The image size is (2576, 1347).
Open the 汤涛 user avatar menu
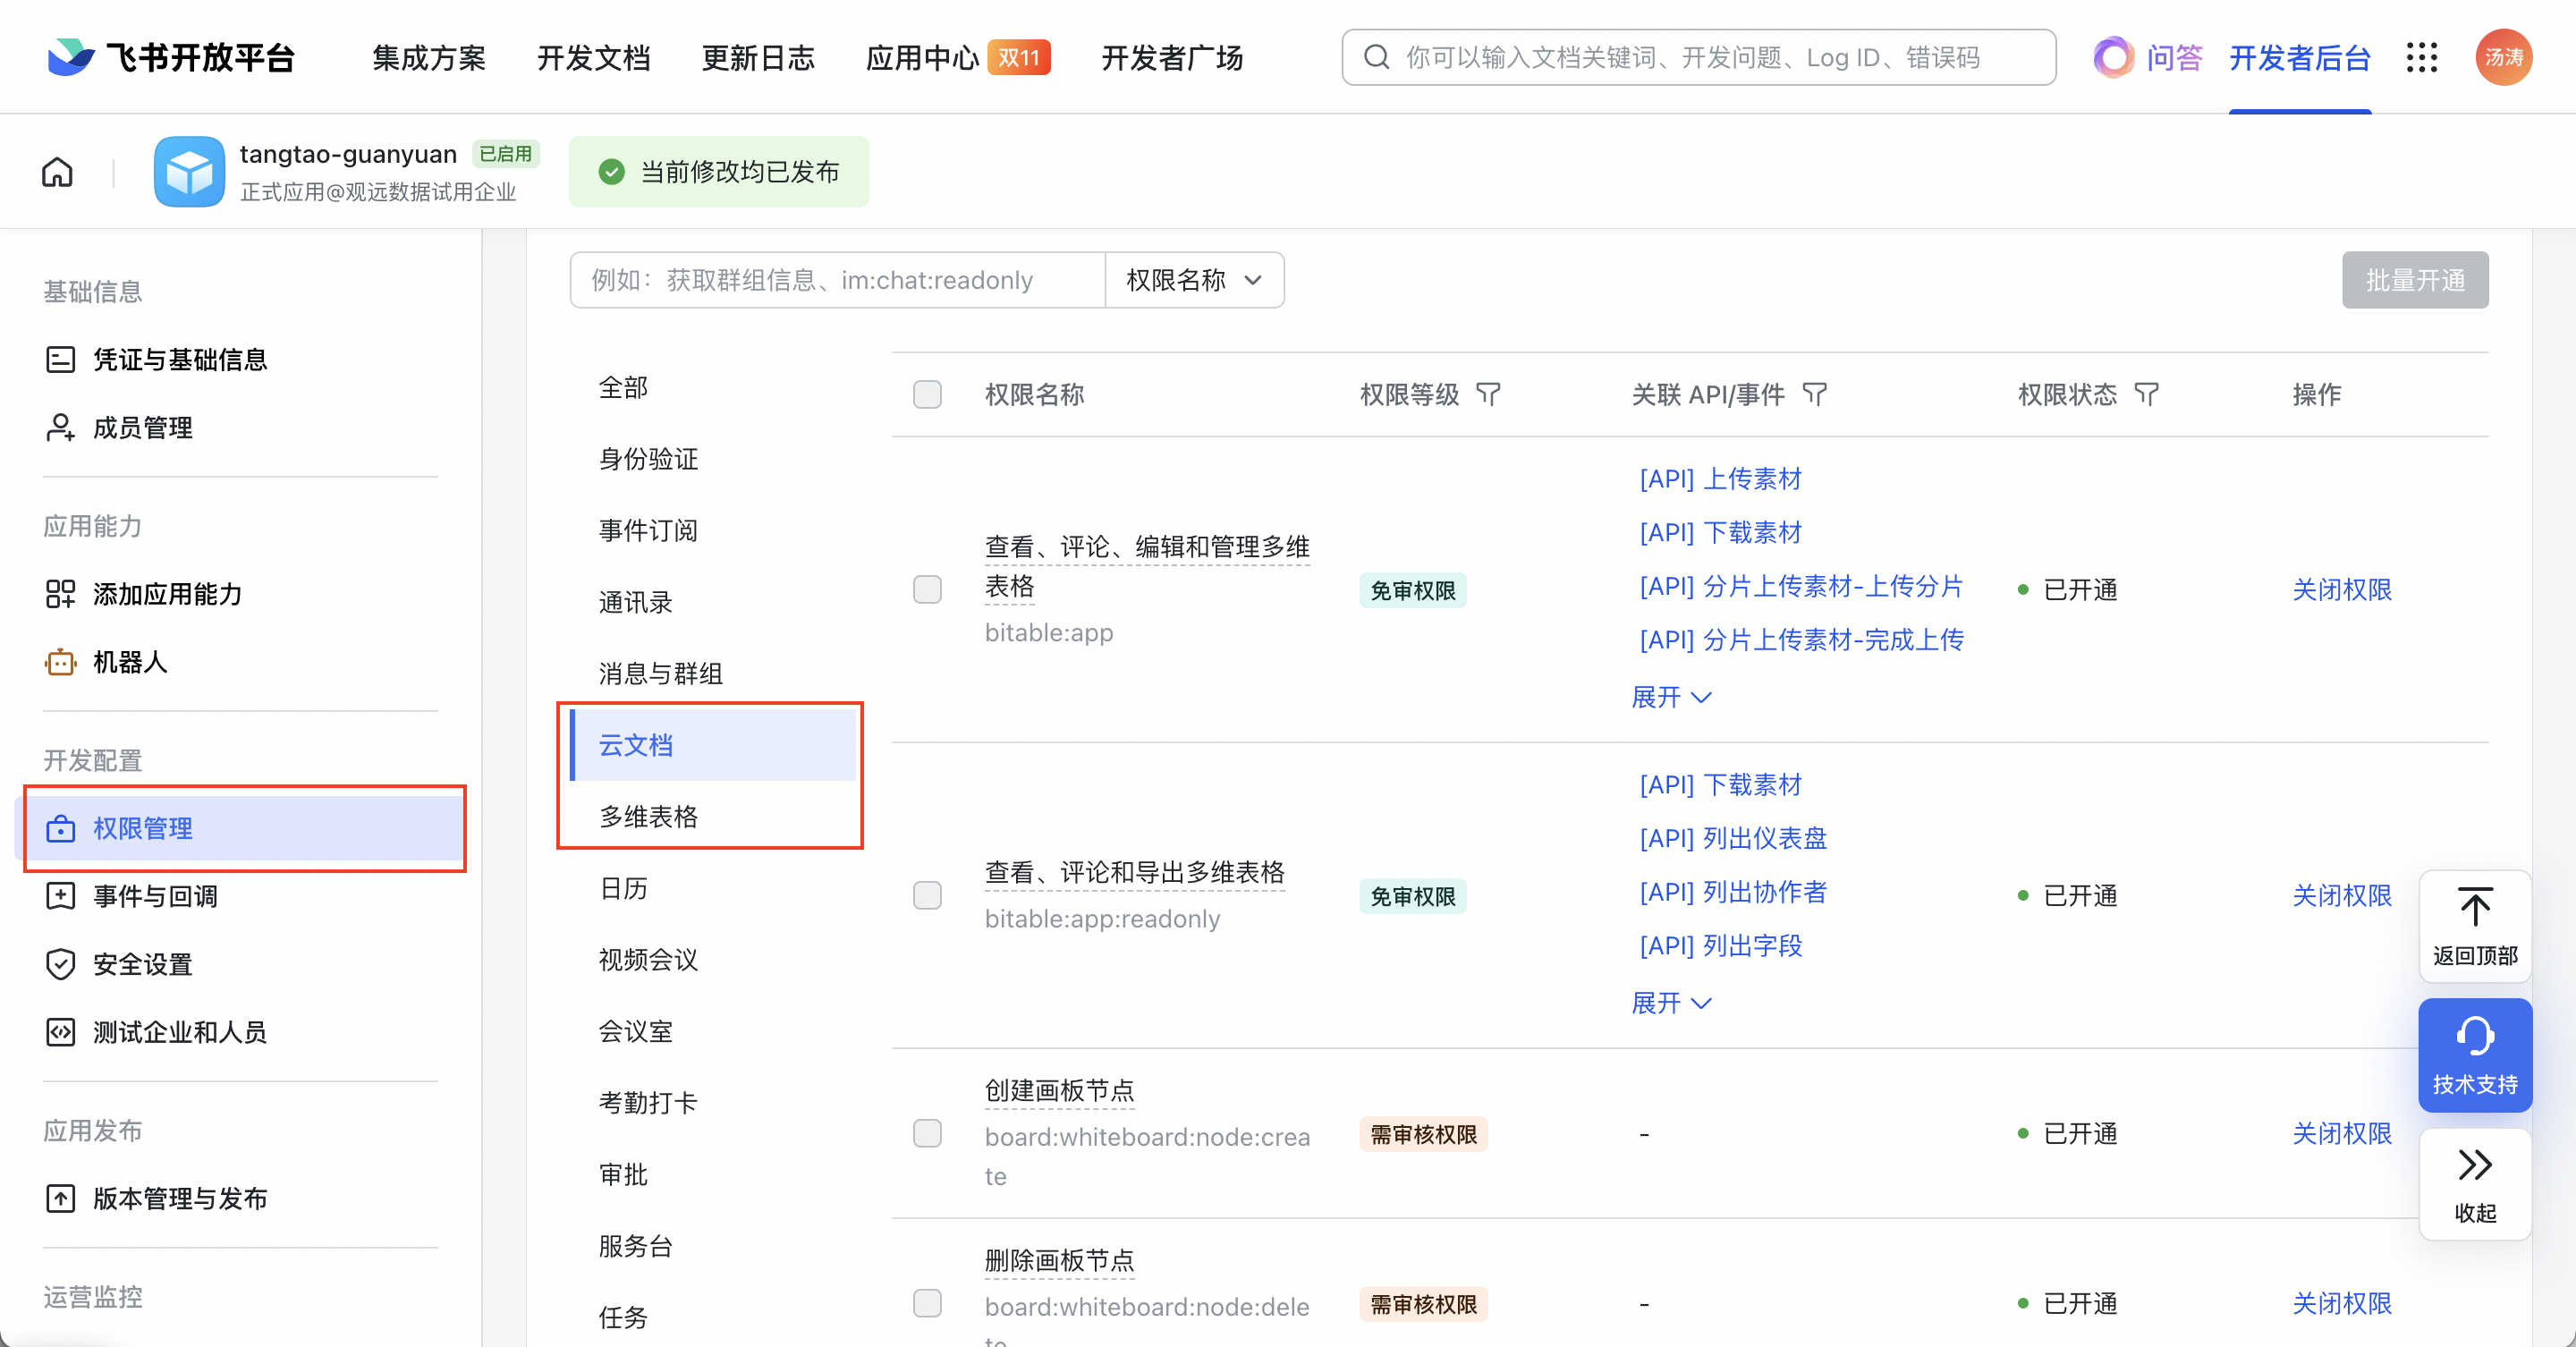2504,57
